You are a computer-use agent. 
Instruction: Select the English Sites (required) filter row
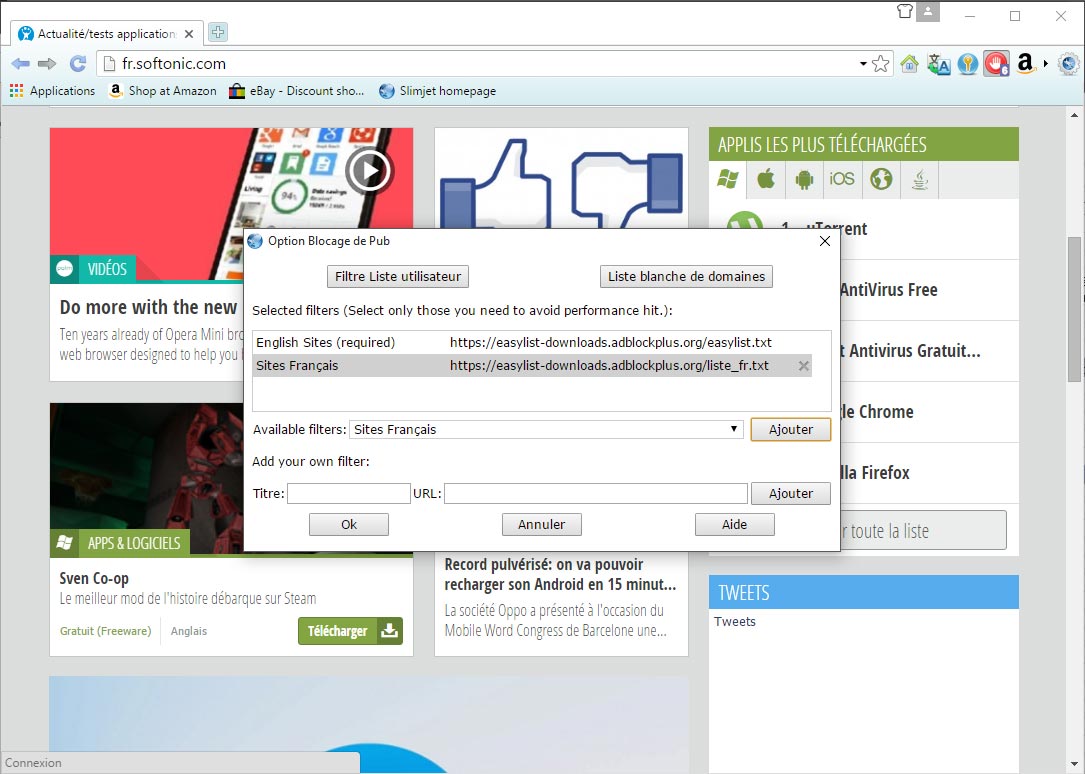point(532,342)
